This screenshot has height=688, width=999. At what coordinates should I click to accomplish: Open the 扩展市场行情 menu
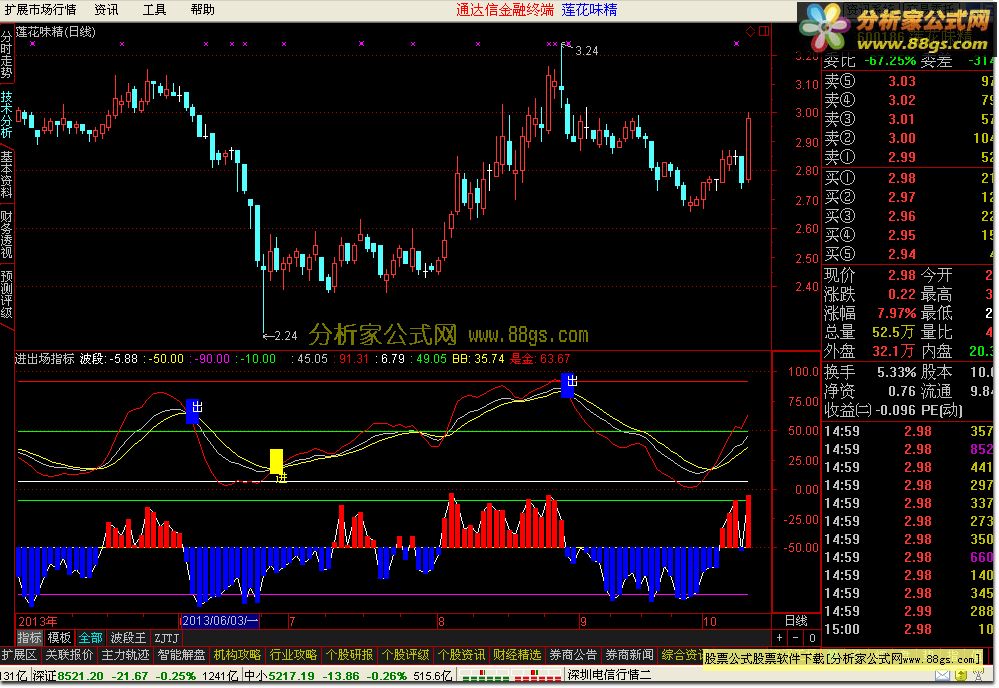click(40, 10)
